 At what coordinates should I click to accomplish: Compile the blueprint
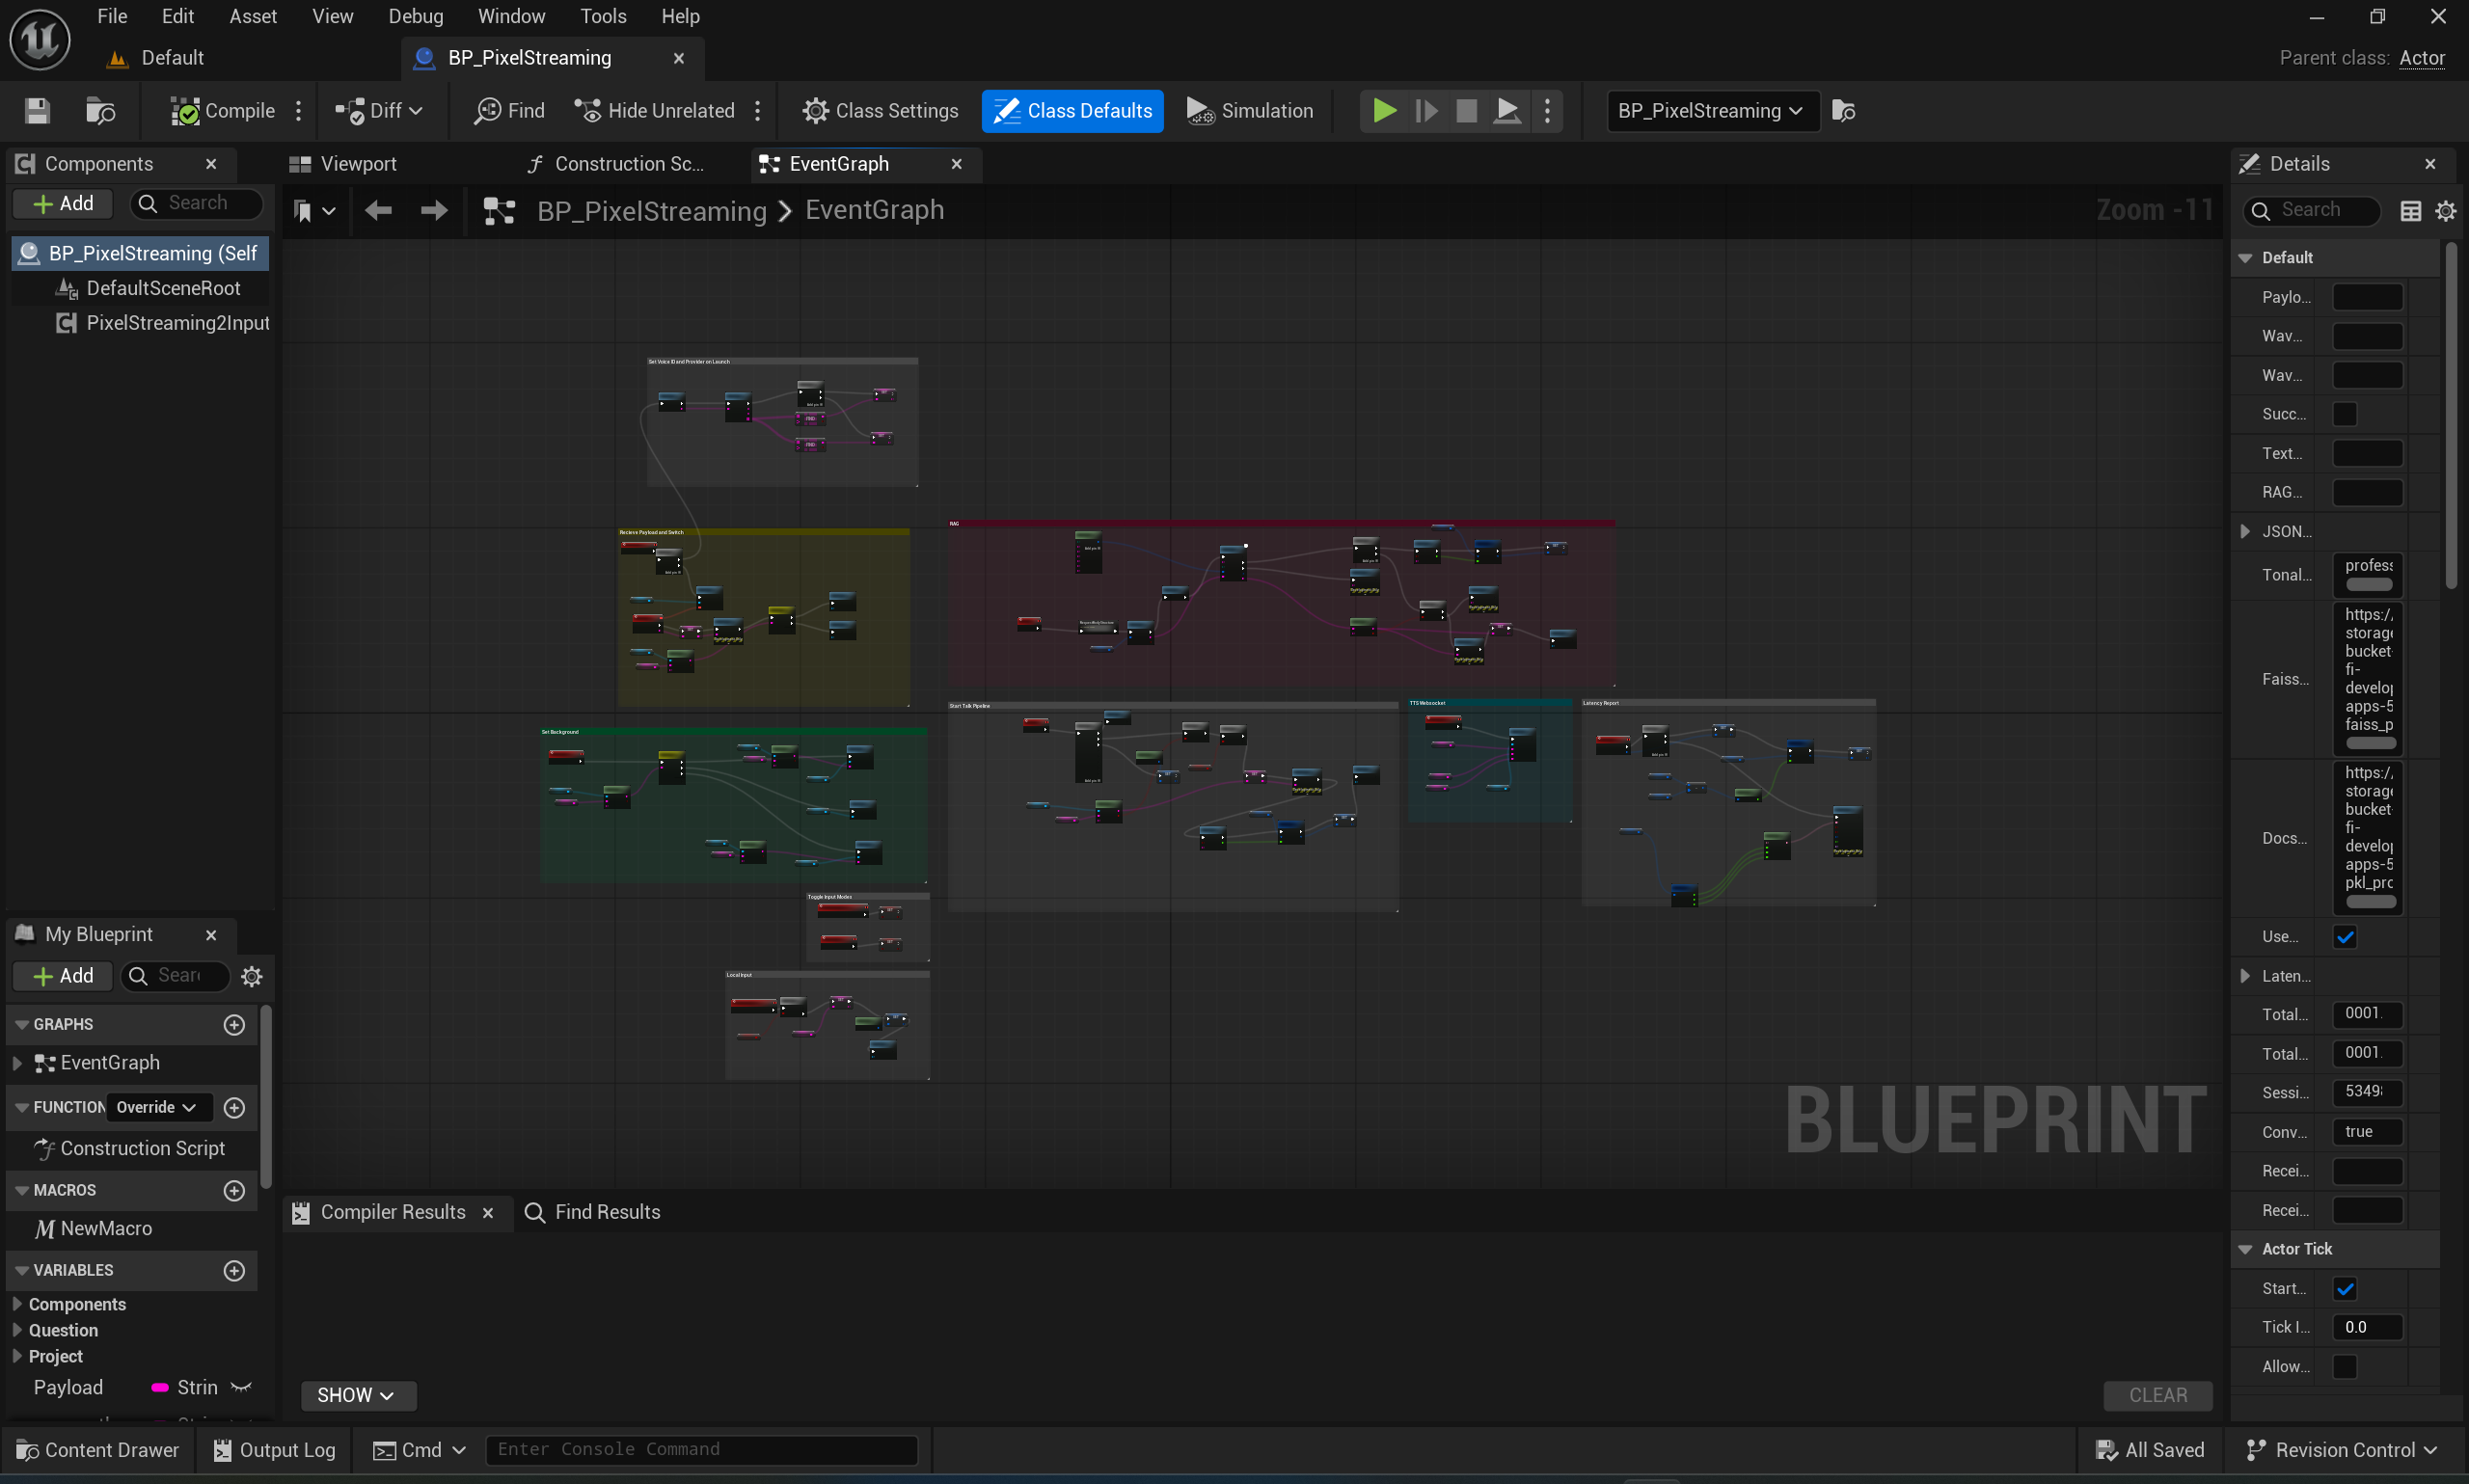[222, 111]
